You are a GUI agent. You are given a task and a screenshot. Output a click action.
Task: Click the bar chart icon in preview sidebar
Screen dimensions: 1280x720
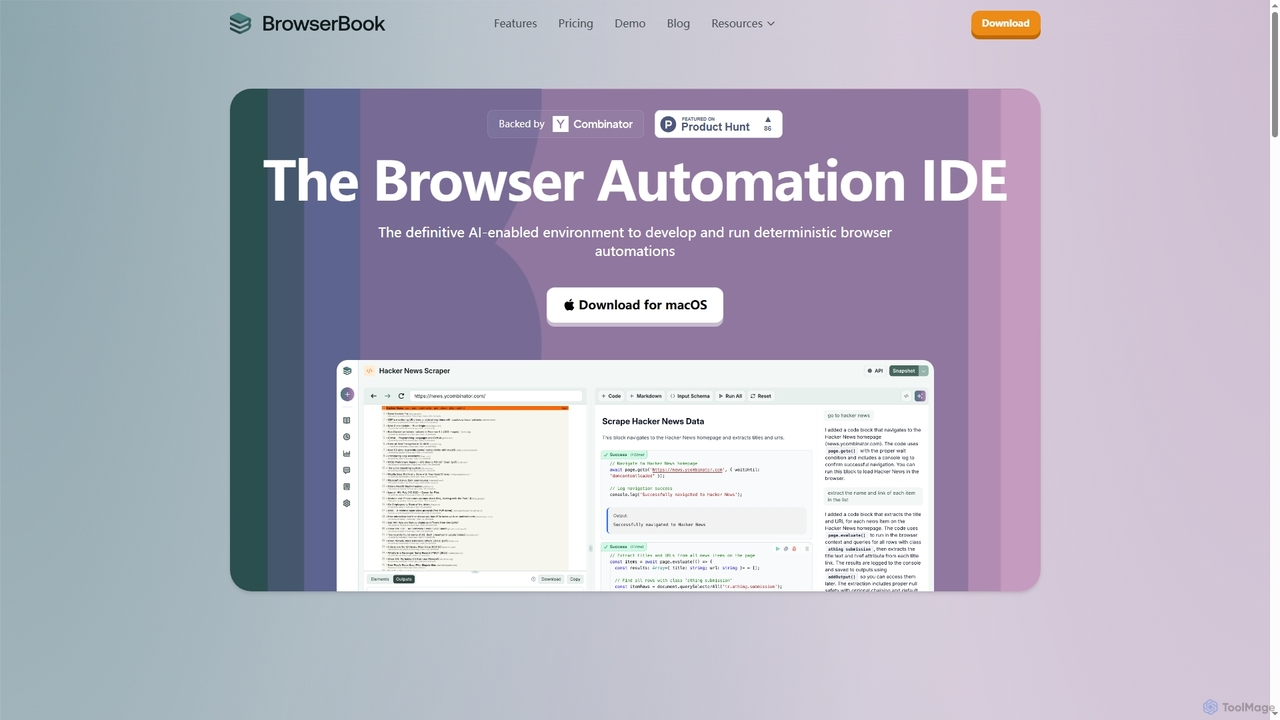pyautogui.click(x=347, y=454)
